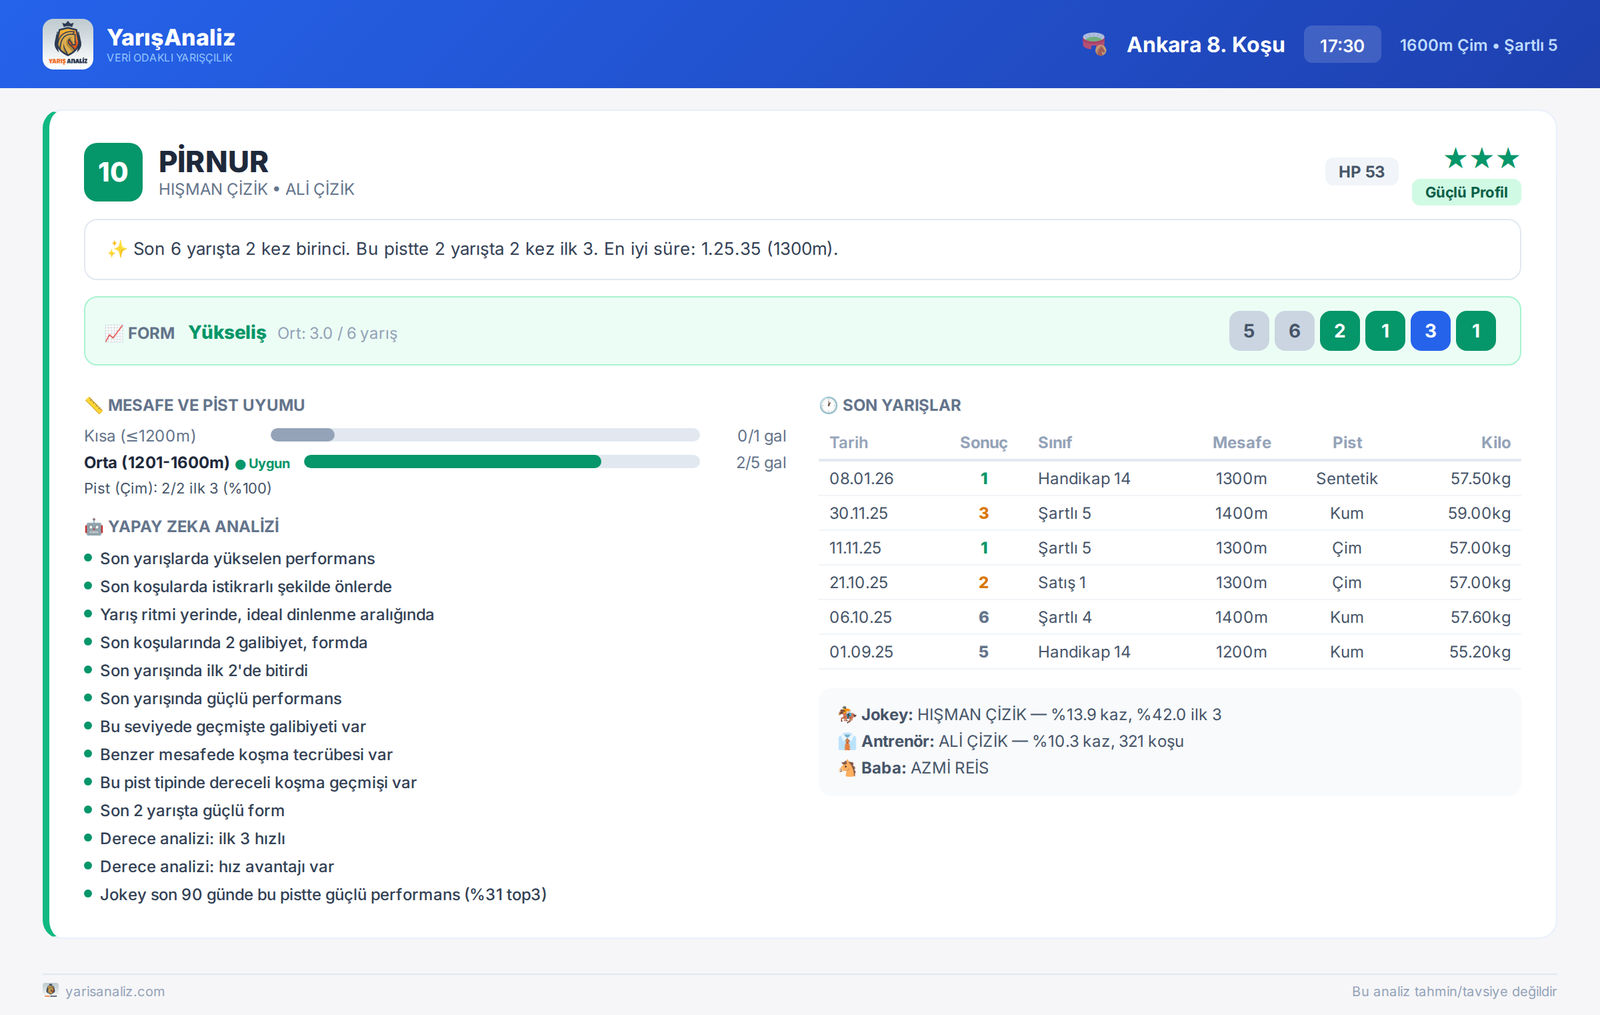Click the Sonuç column header

(983, 443)
